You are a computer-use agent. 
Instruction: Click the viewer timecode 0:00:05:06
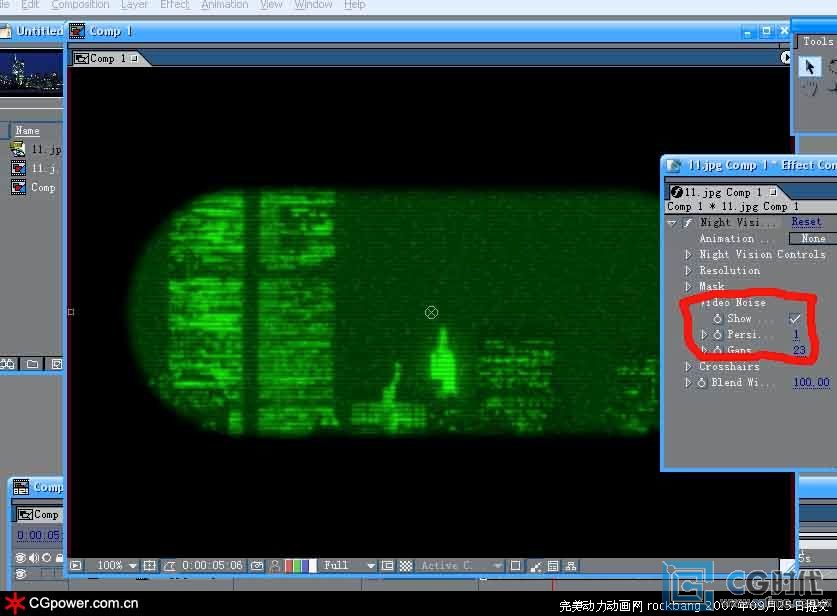coord(212,565)
